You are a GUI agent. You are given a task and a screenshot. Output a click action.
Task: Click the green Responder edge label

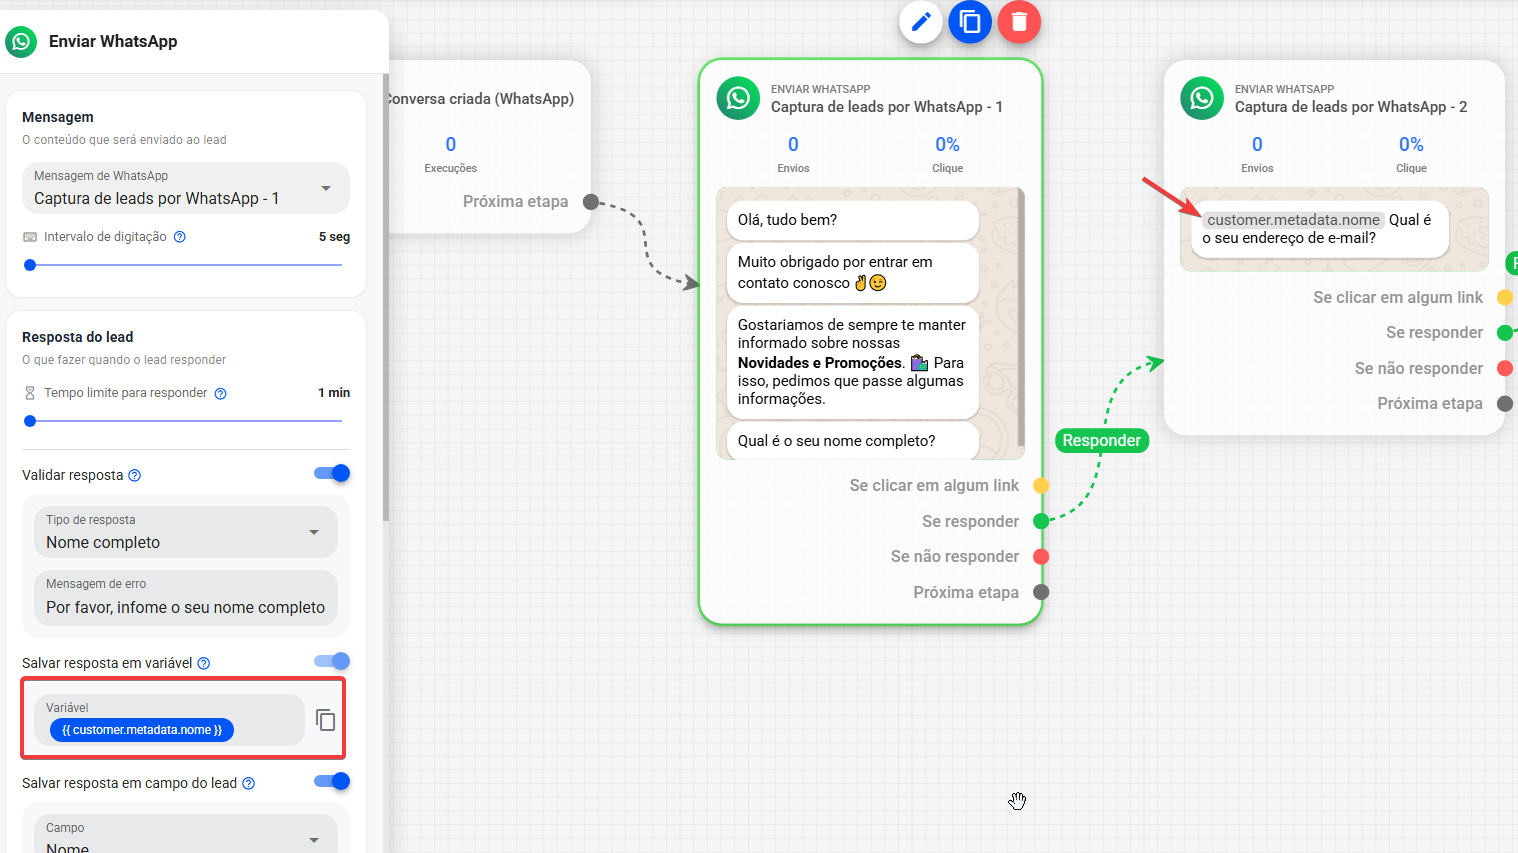point(1101,440)
